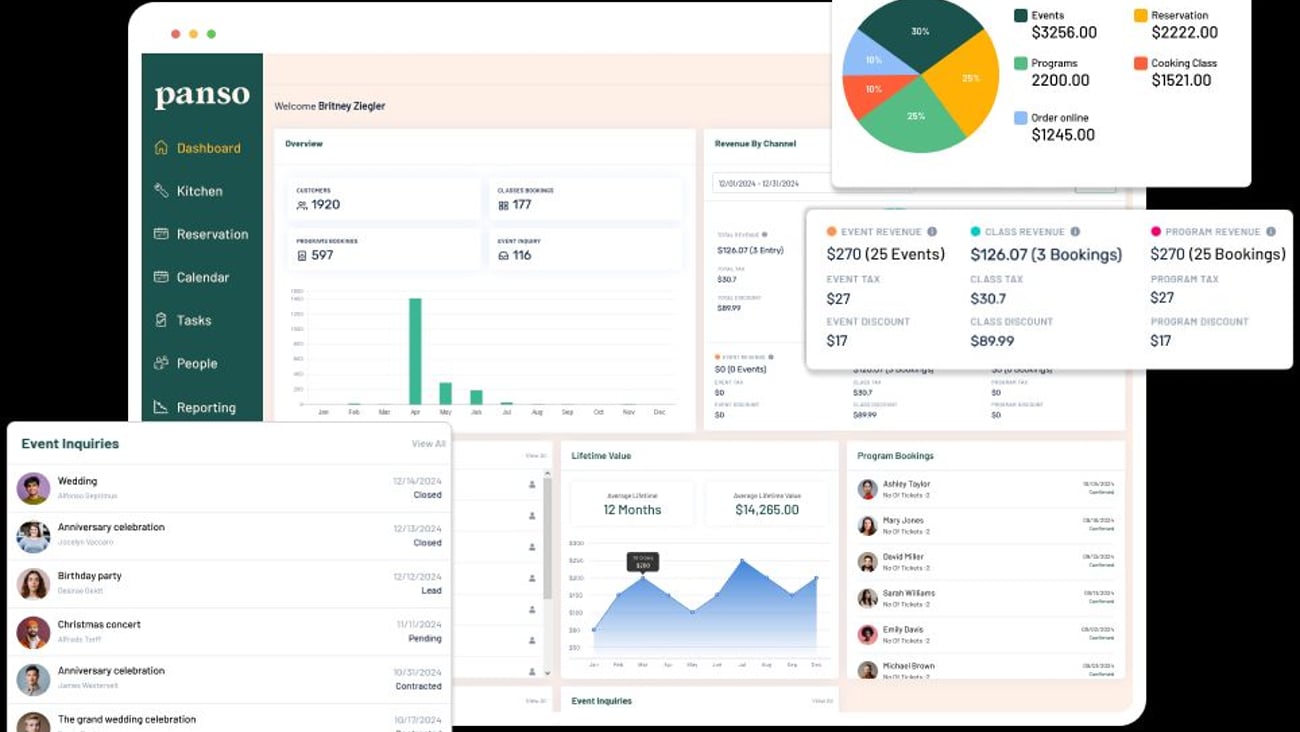Click the yellow window dot

coord(193,34)
